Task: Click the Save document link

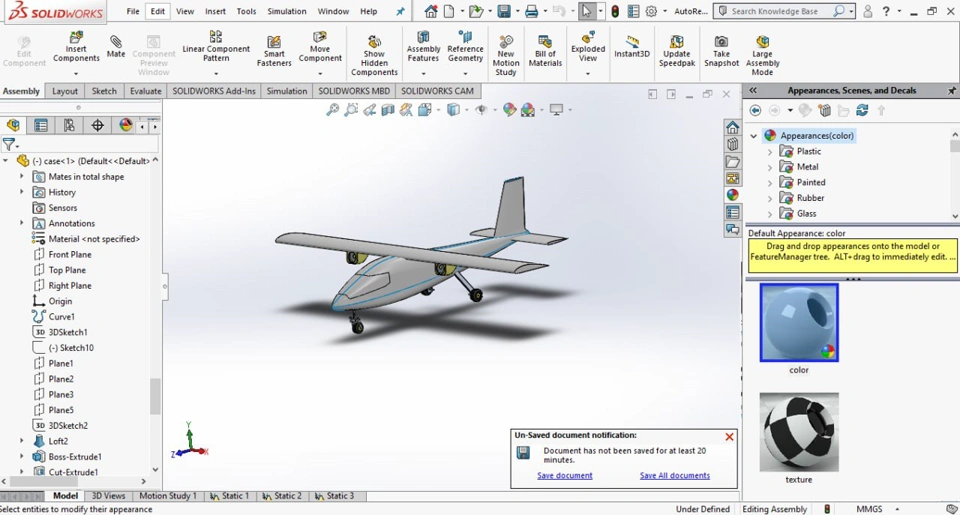Action: [x=564, y=475]
